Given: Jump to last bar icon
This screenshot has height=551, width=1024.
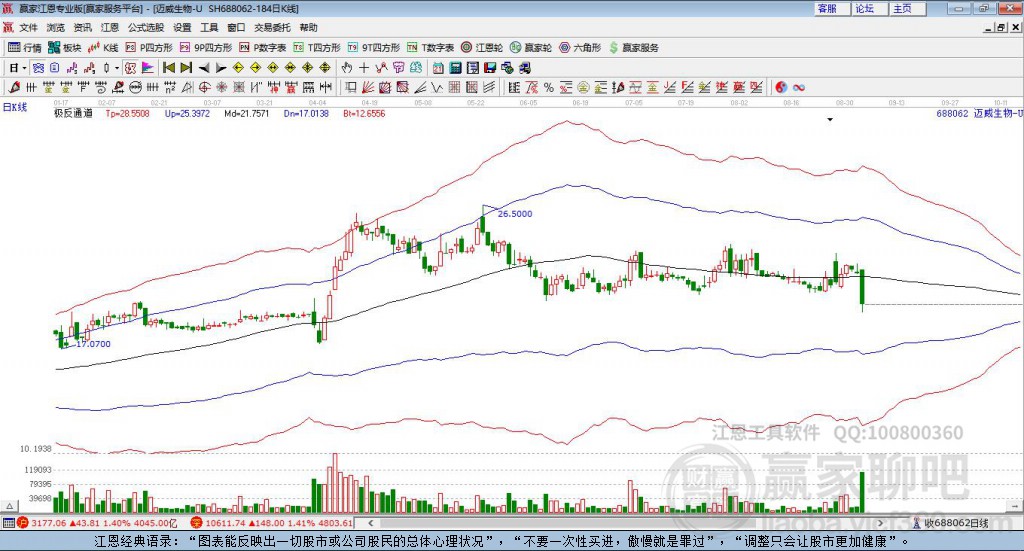Looking at the screenshot, I should click(186, 68).
